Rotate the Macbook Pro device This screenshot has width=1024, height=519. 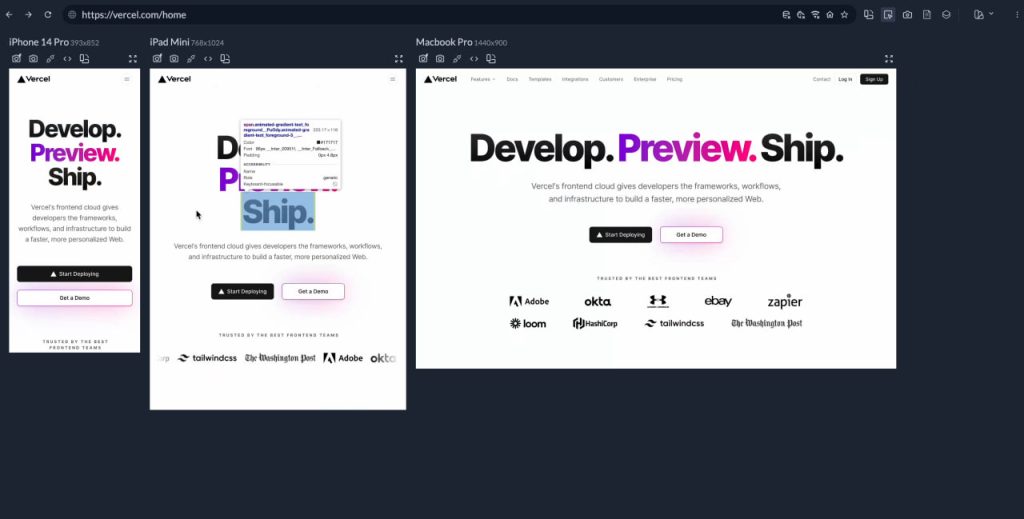491,59
